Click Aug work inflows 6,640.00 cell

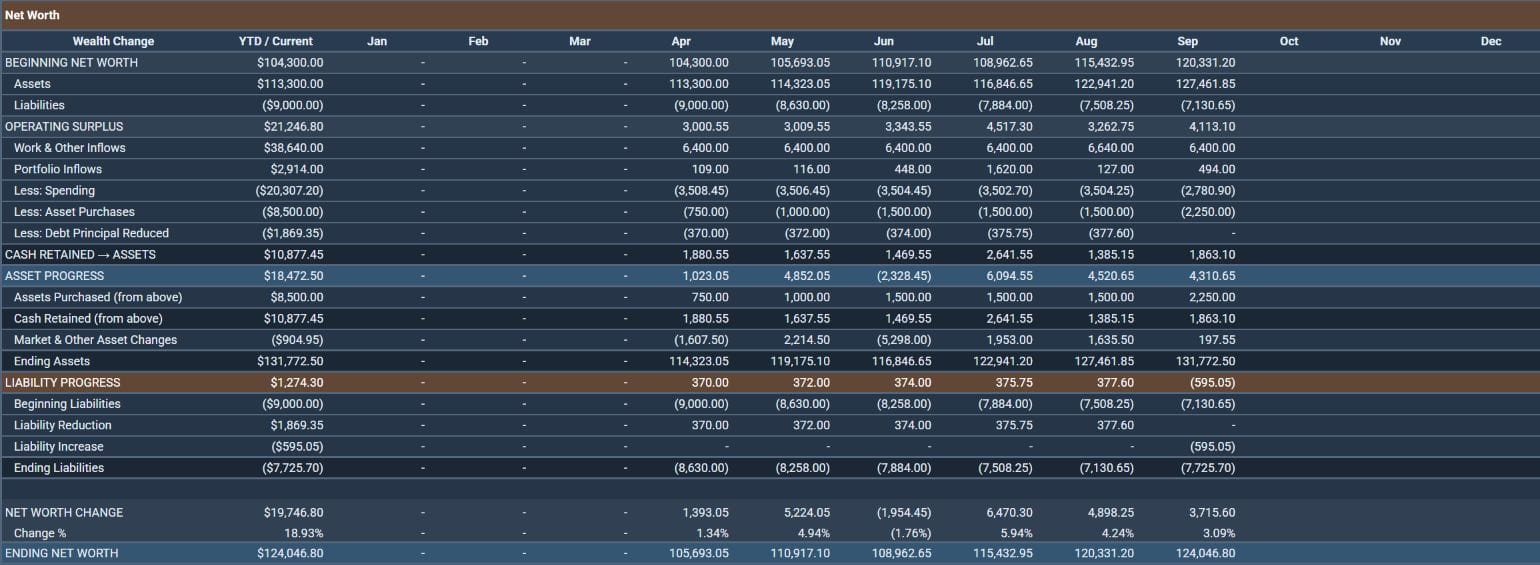(1111, 148)
